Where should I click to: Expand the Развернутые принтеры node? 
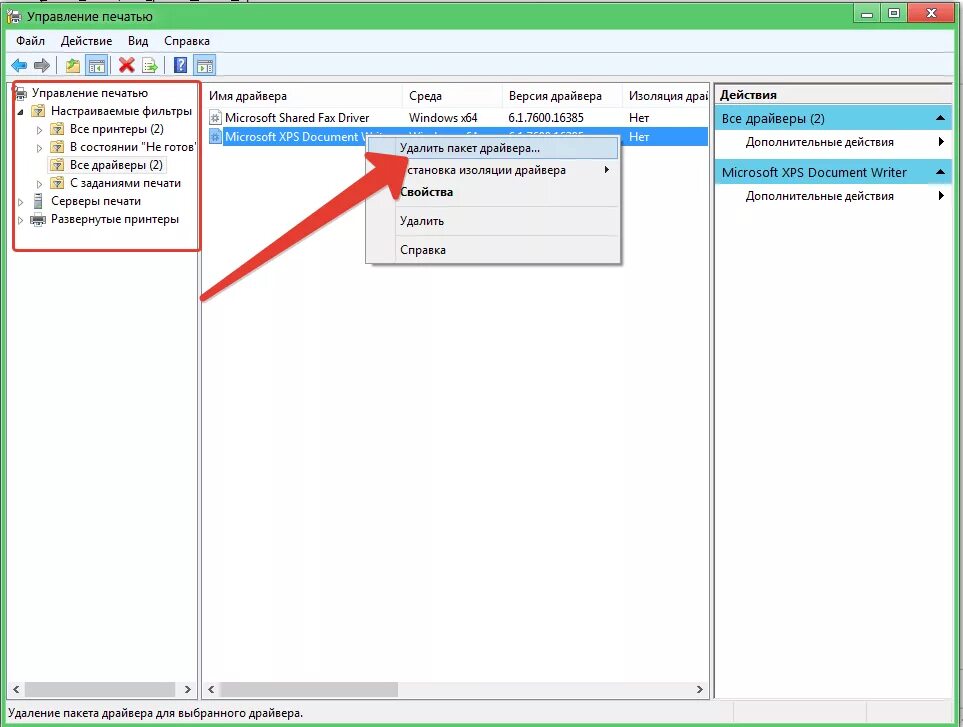pyautogui.click(x=20, y=220)
